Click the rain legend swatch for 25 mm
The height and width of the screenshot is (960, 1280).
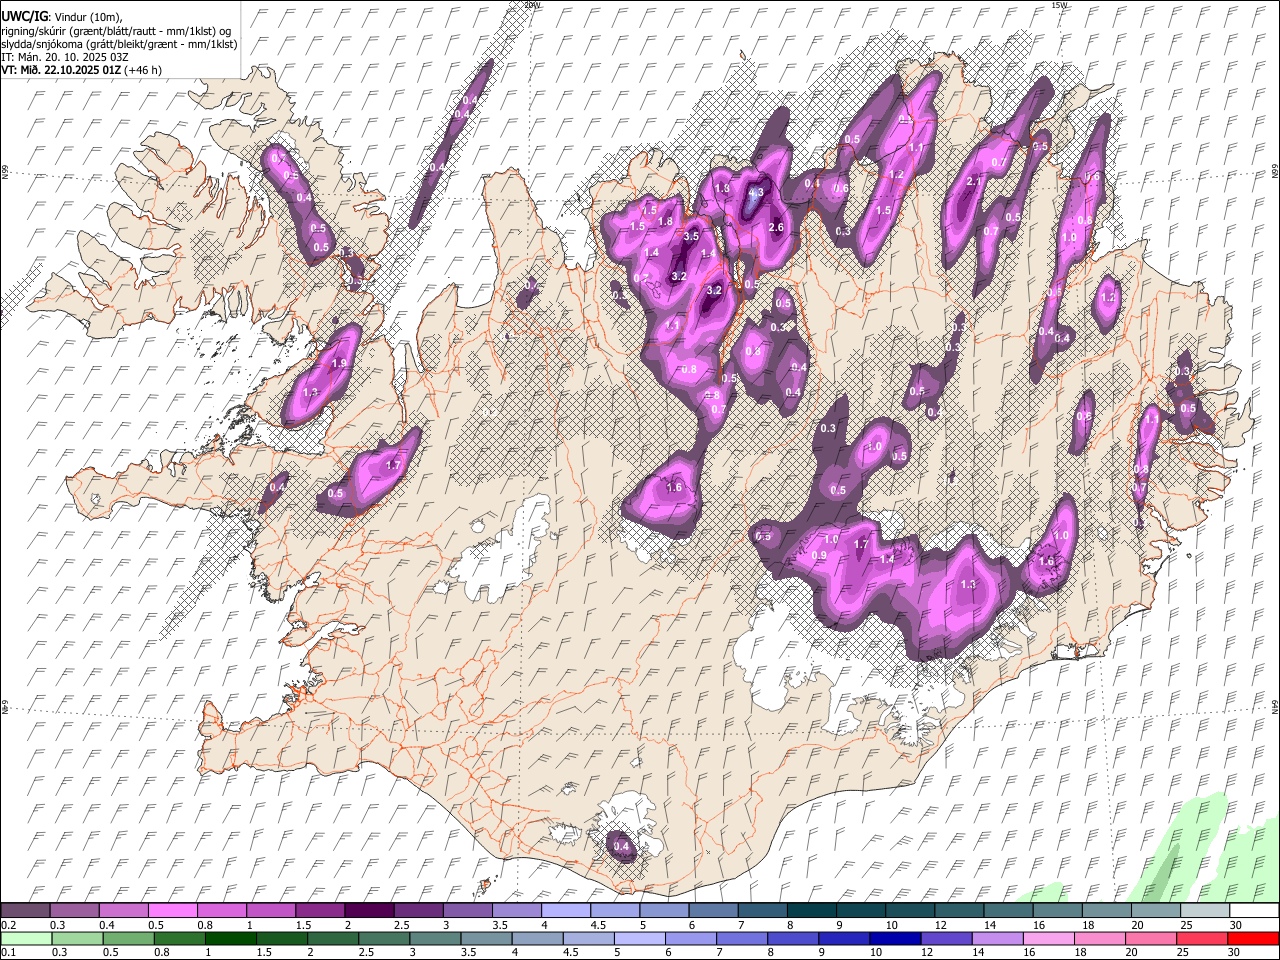point(1203,938)
